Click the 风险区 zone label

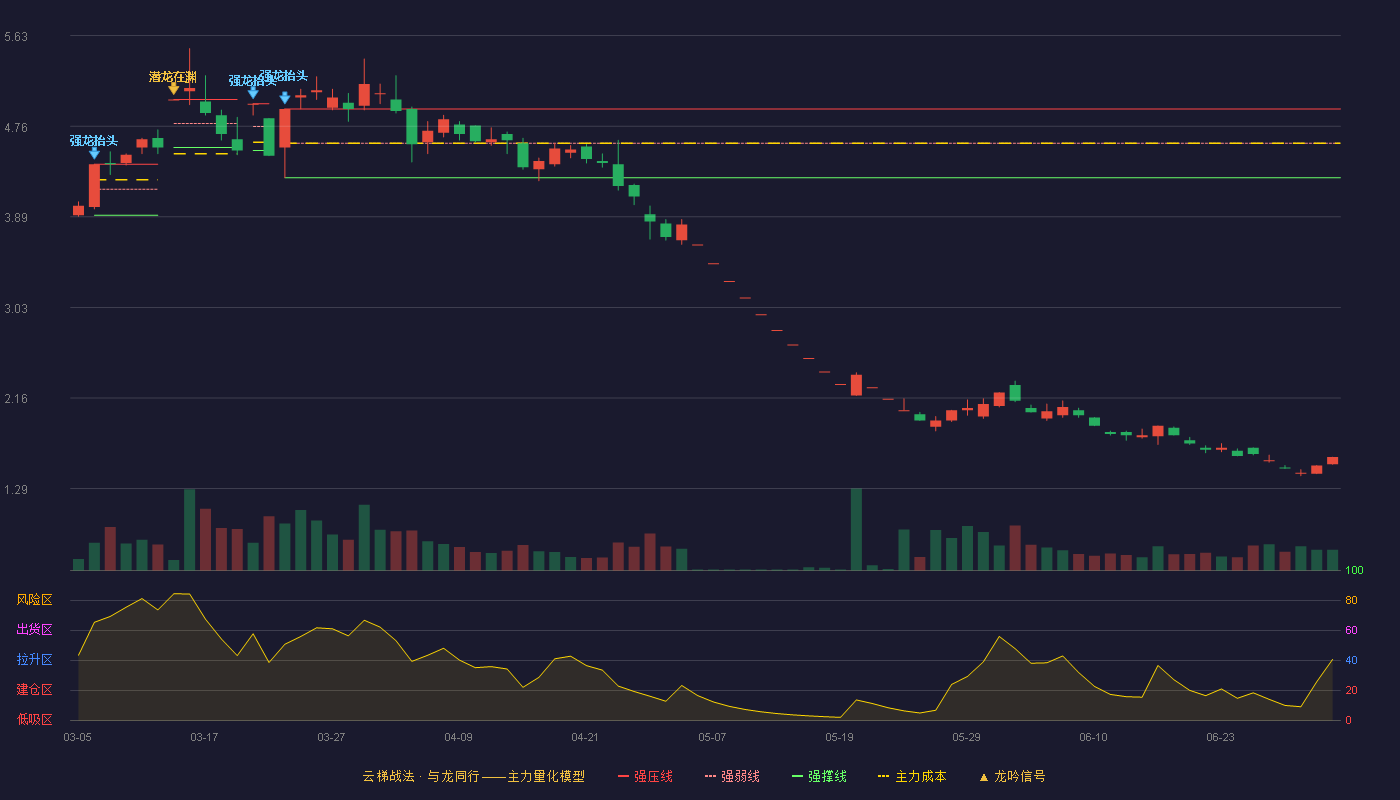pyautogui.click(x=34, y=600)
